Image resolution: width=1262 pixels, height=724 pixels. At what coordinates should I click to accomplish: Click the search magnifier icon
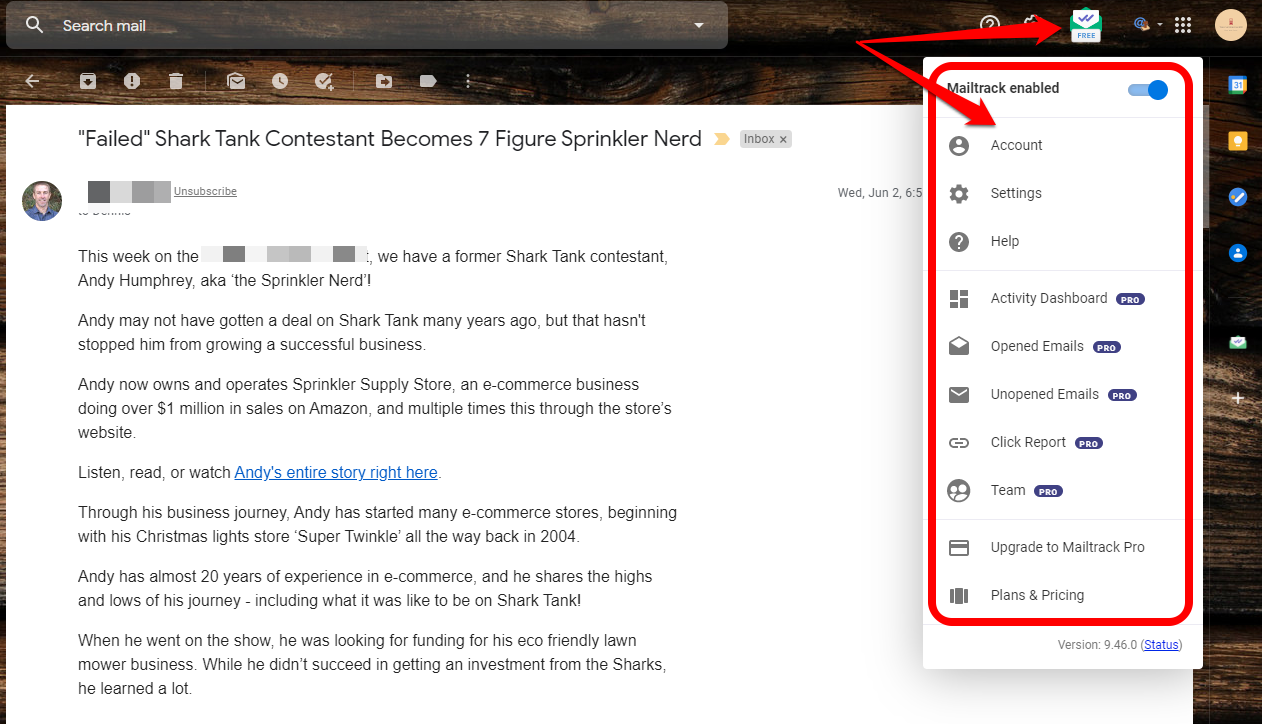click(x=35, y=25)
